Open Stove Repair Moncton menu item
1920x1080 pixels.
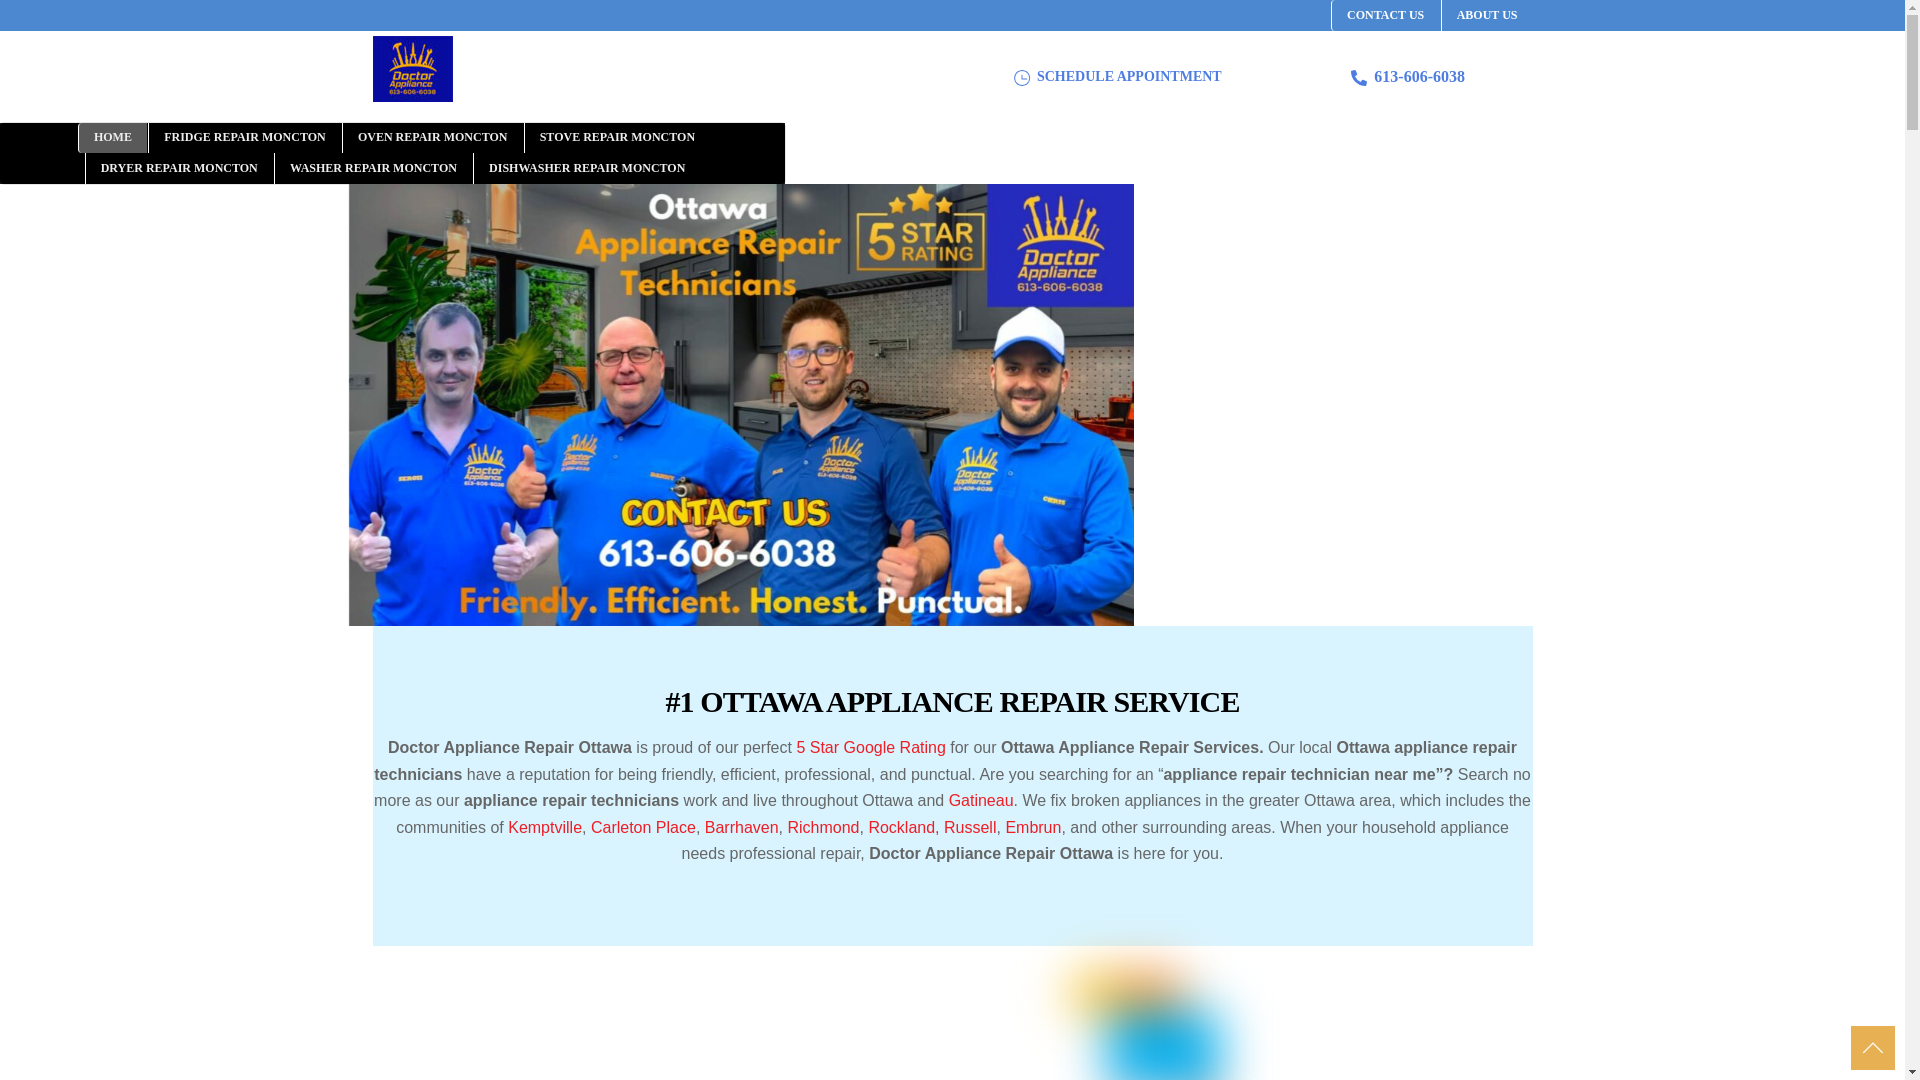pyautogui.click(x=617, y=138)
